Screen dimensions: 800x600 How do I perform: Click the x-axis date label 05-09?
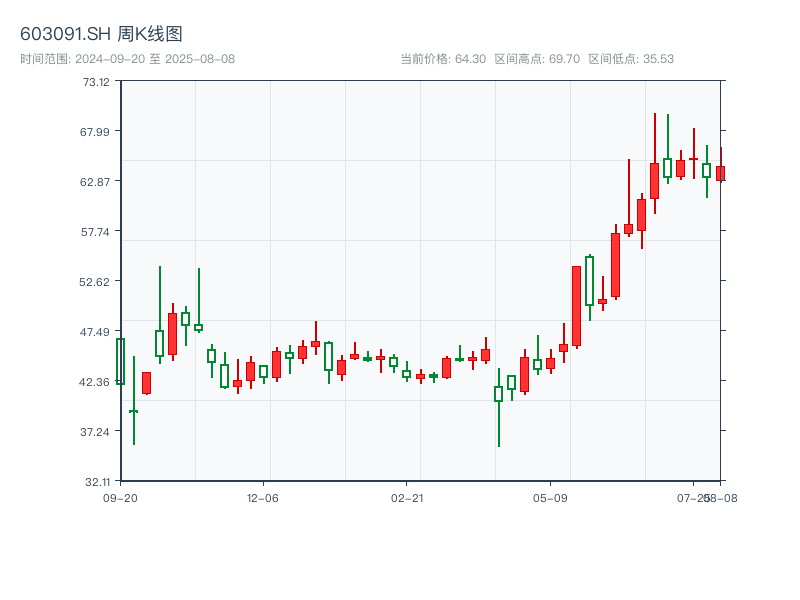pos(550,498)
